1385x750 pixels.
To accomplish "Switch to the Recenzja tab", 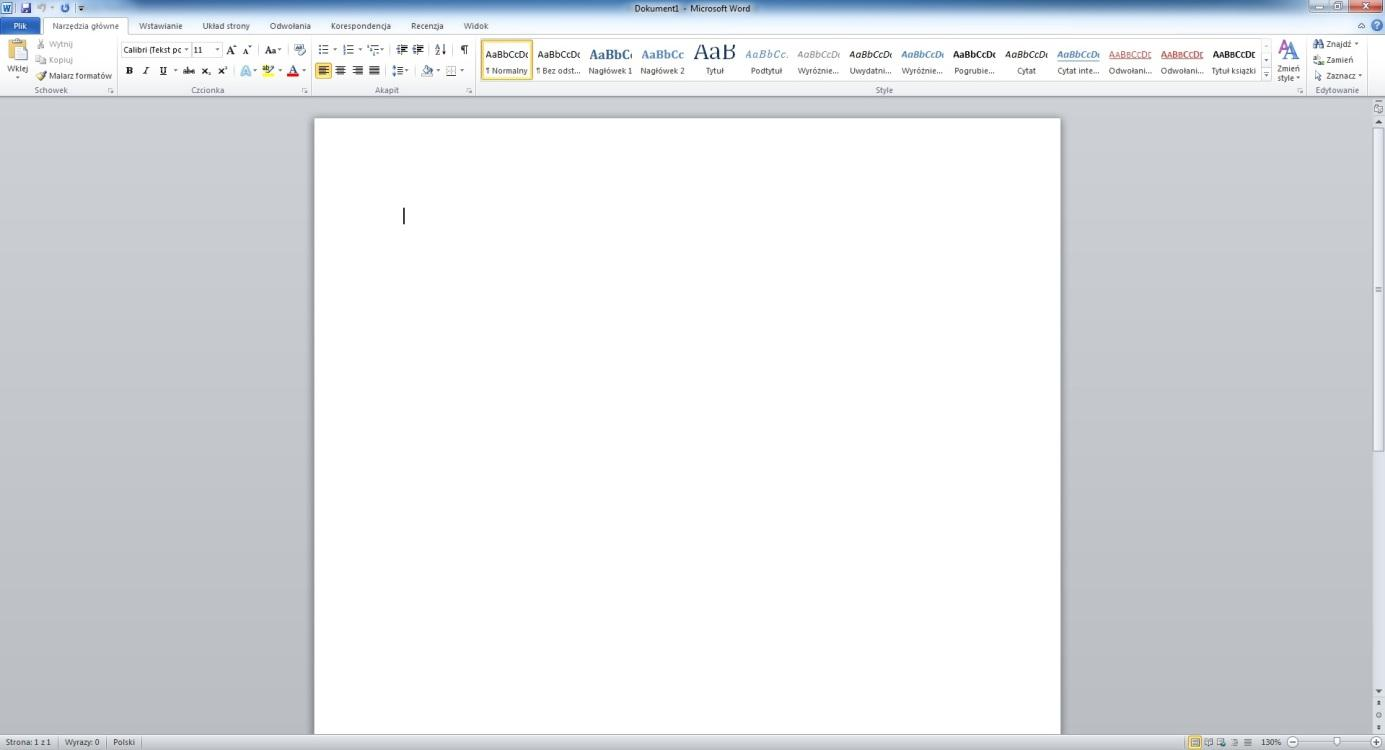I will (427, 26).
